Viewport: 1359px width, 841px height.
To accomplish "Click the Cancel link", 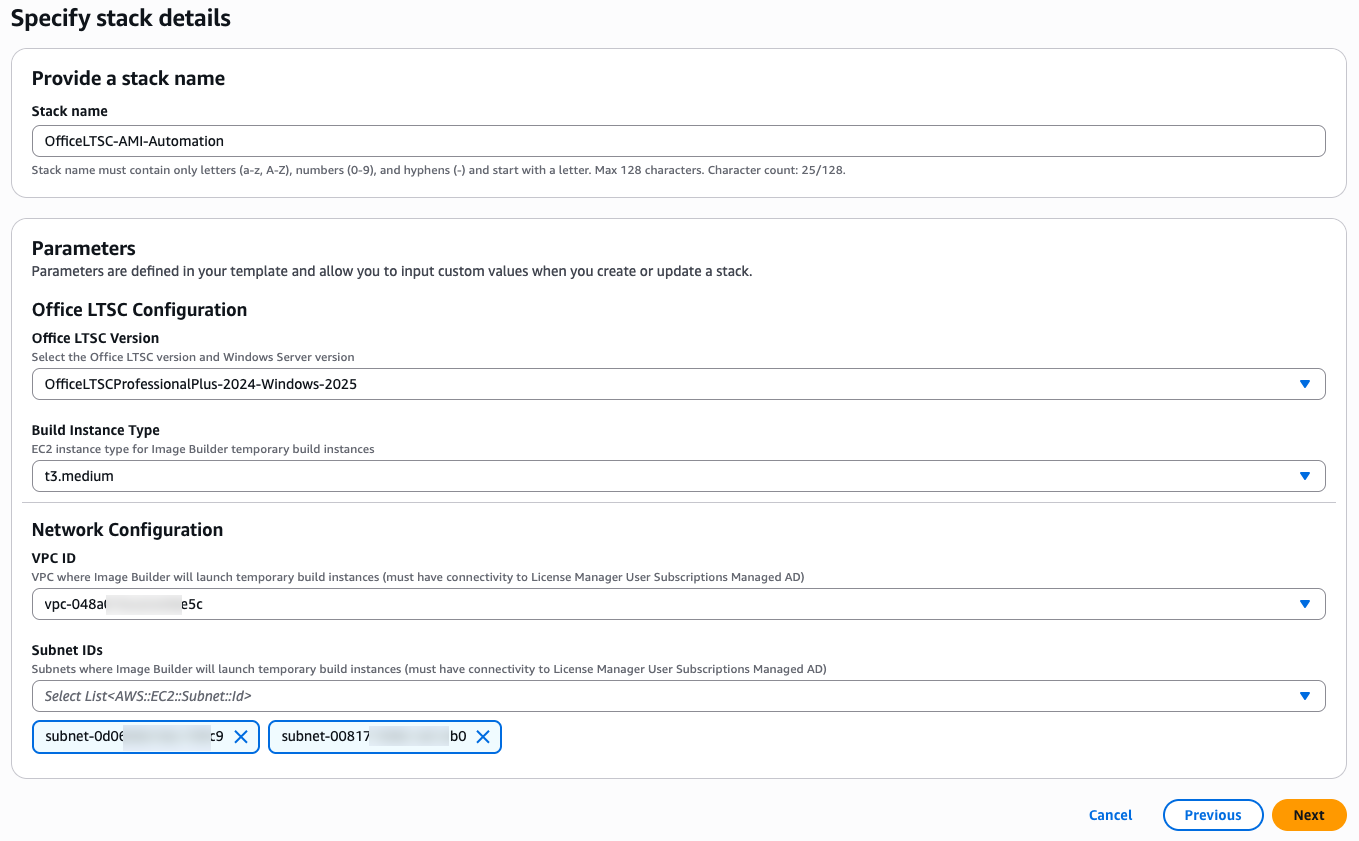I will [x=1110, y=815].
